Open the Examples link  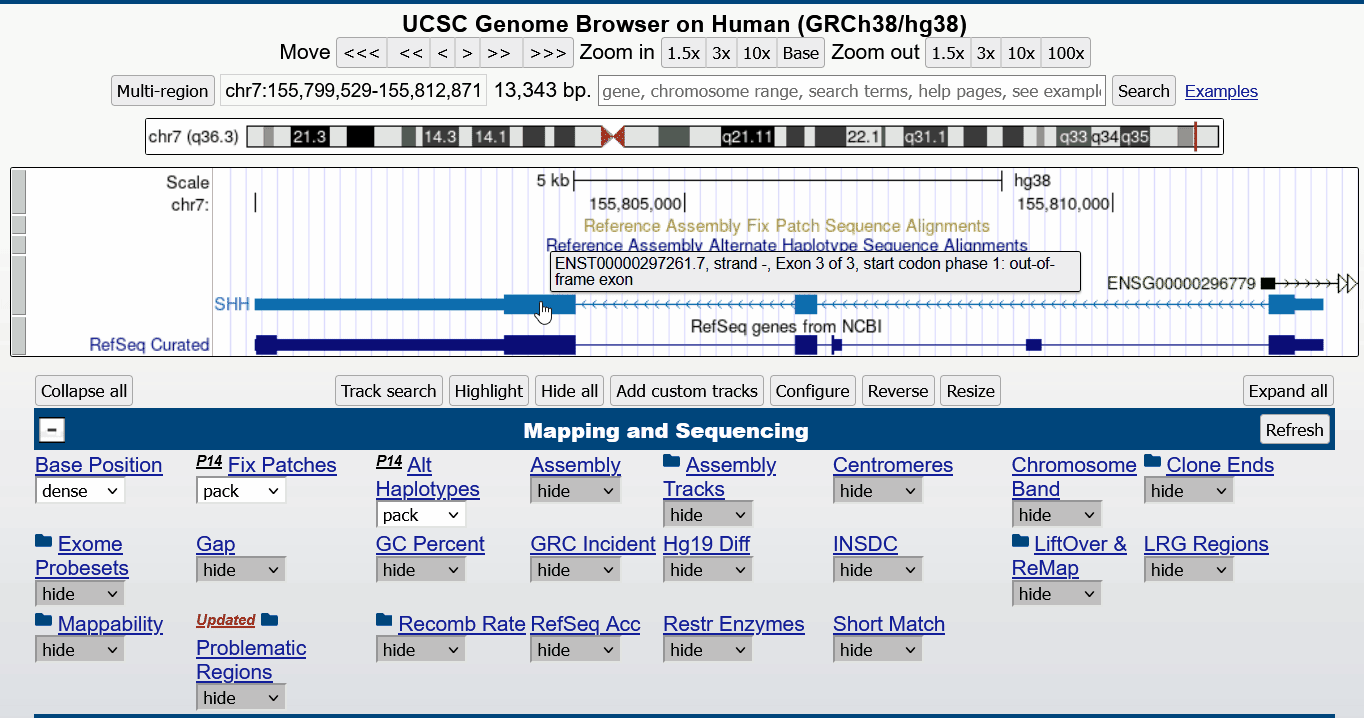[x=1221, y=91]
